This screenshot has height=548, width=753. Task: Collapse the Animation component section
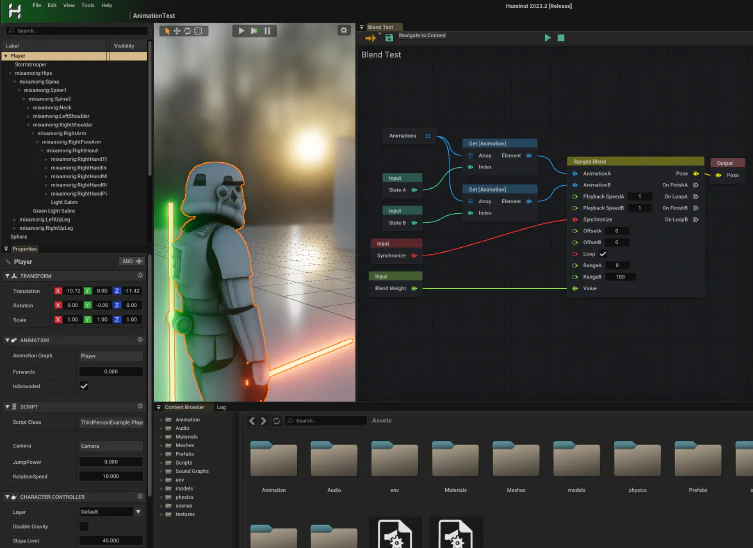[x=9, y=340]
